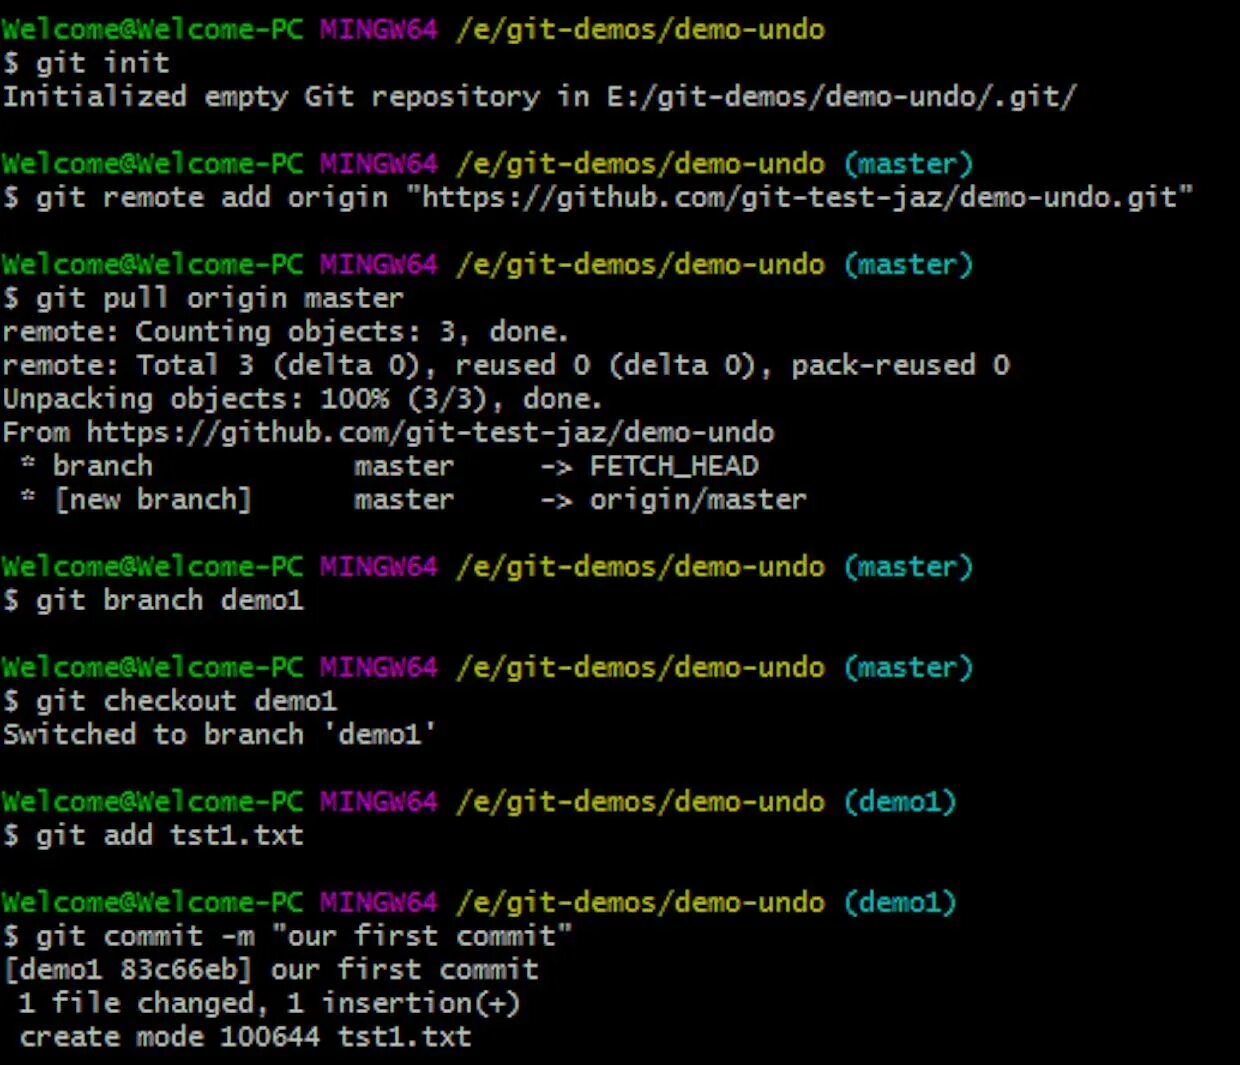Click the 'Unpacking objects: 100% (3/3)' line
Screen dimensions: 1240x1065
(302, 399)
